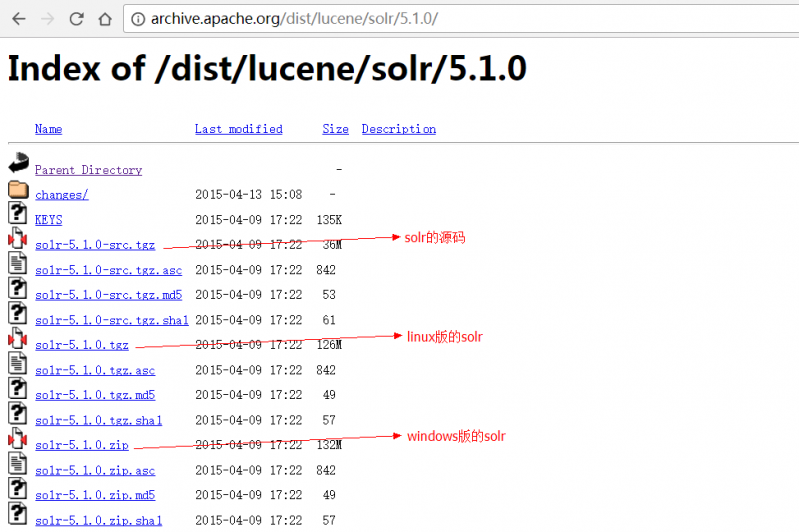The height and width of the screenshot is (532, 799).
Task: Open the Parent Directory link
Action: [x=88, y=170]
